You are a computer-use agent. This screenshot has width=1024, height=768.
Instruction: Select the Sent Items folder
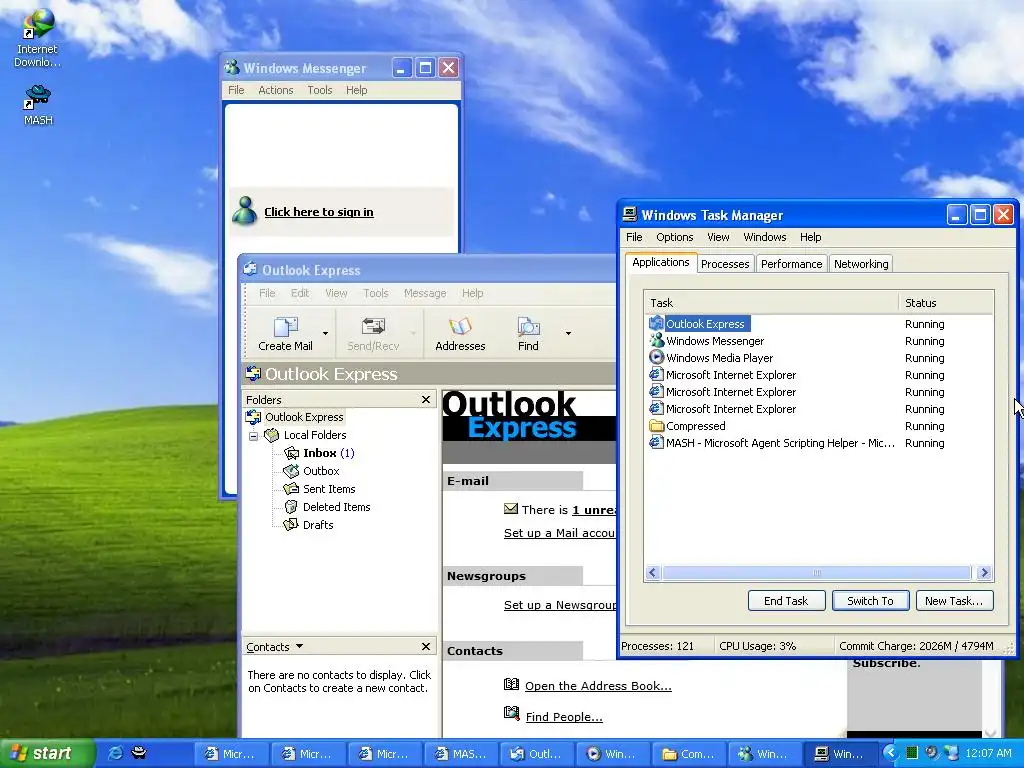[319, 488]
